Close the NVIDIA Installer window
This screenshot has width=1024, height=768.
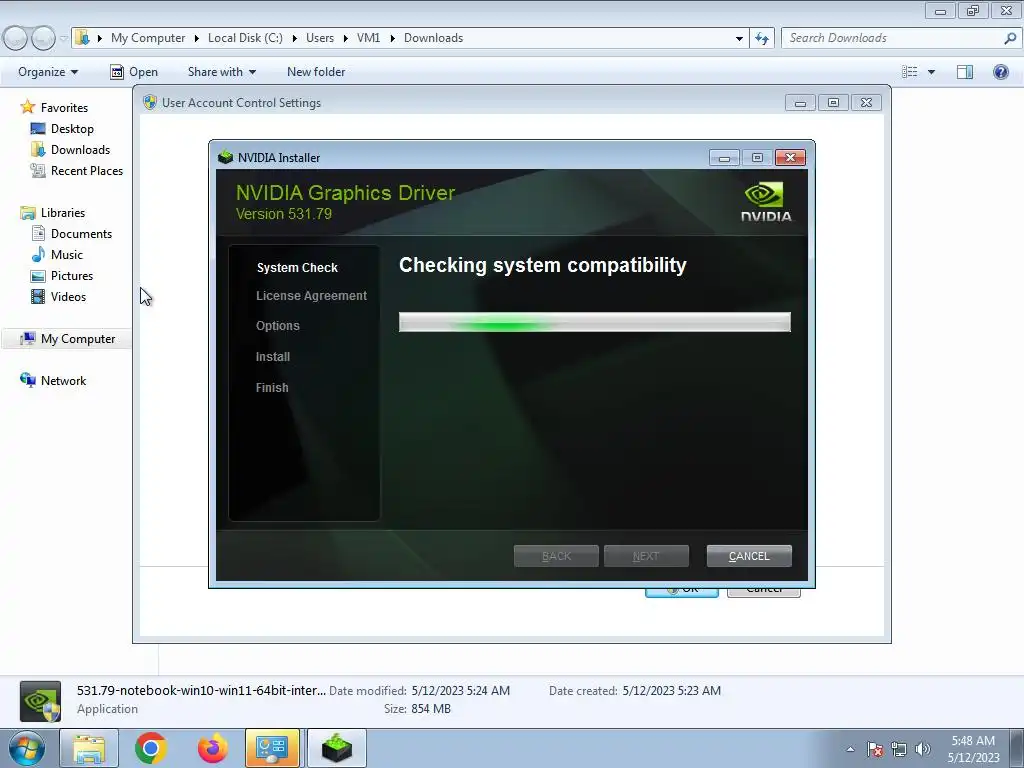coord(790,157)
